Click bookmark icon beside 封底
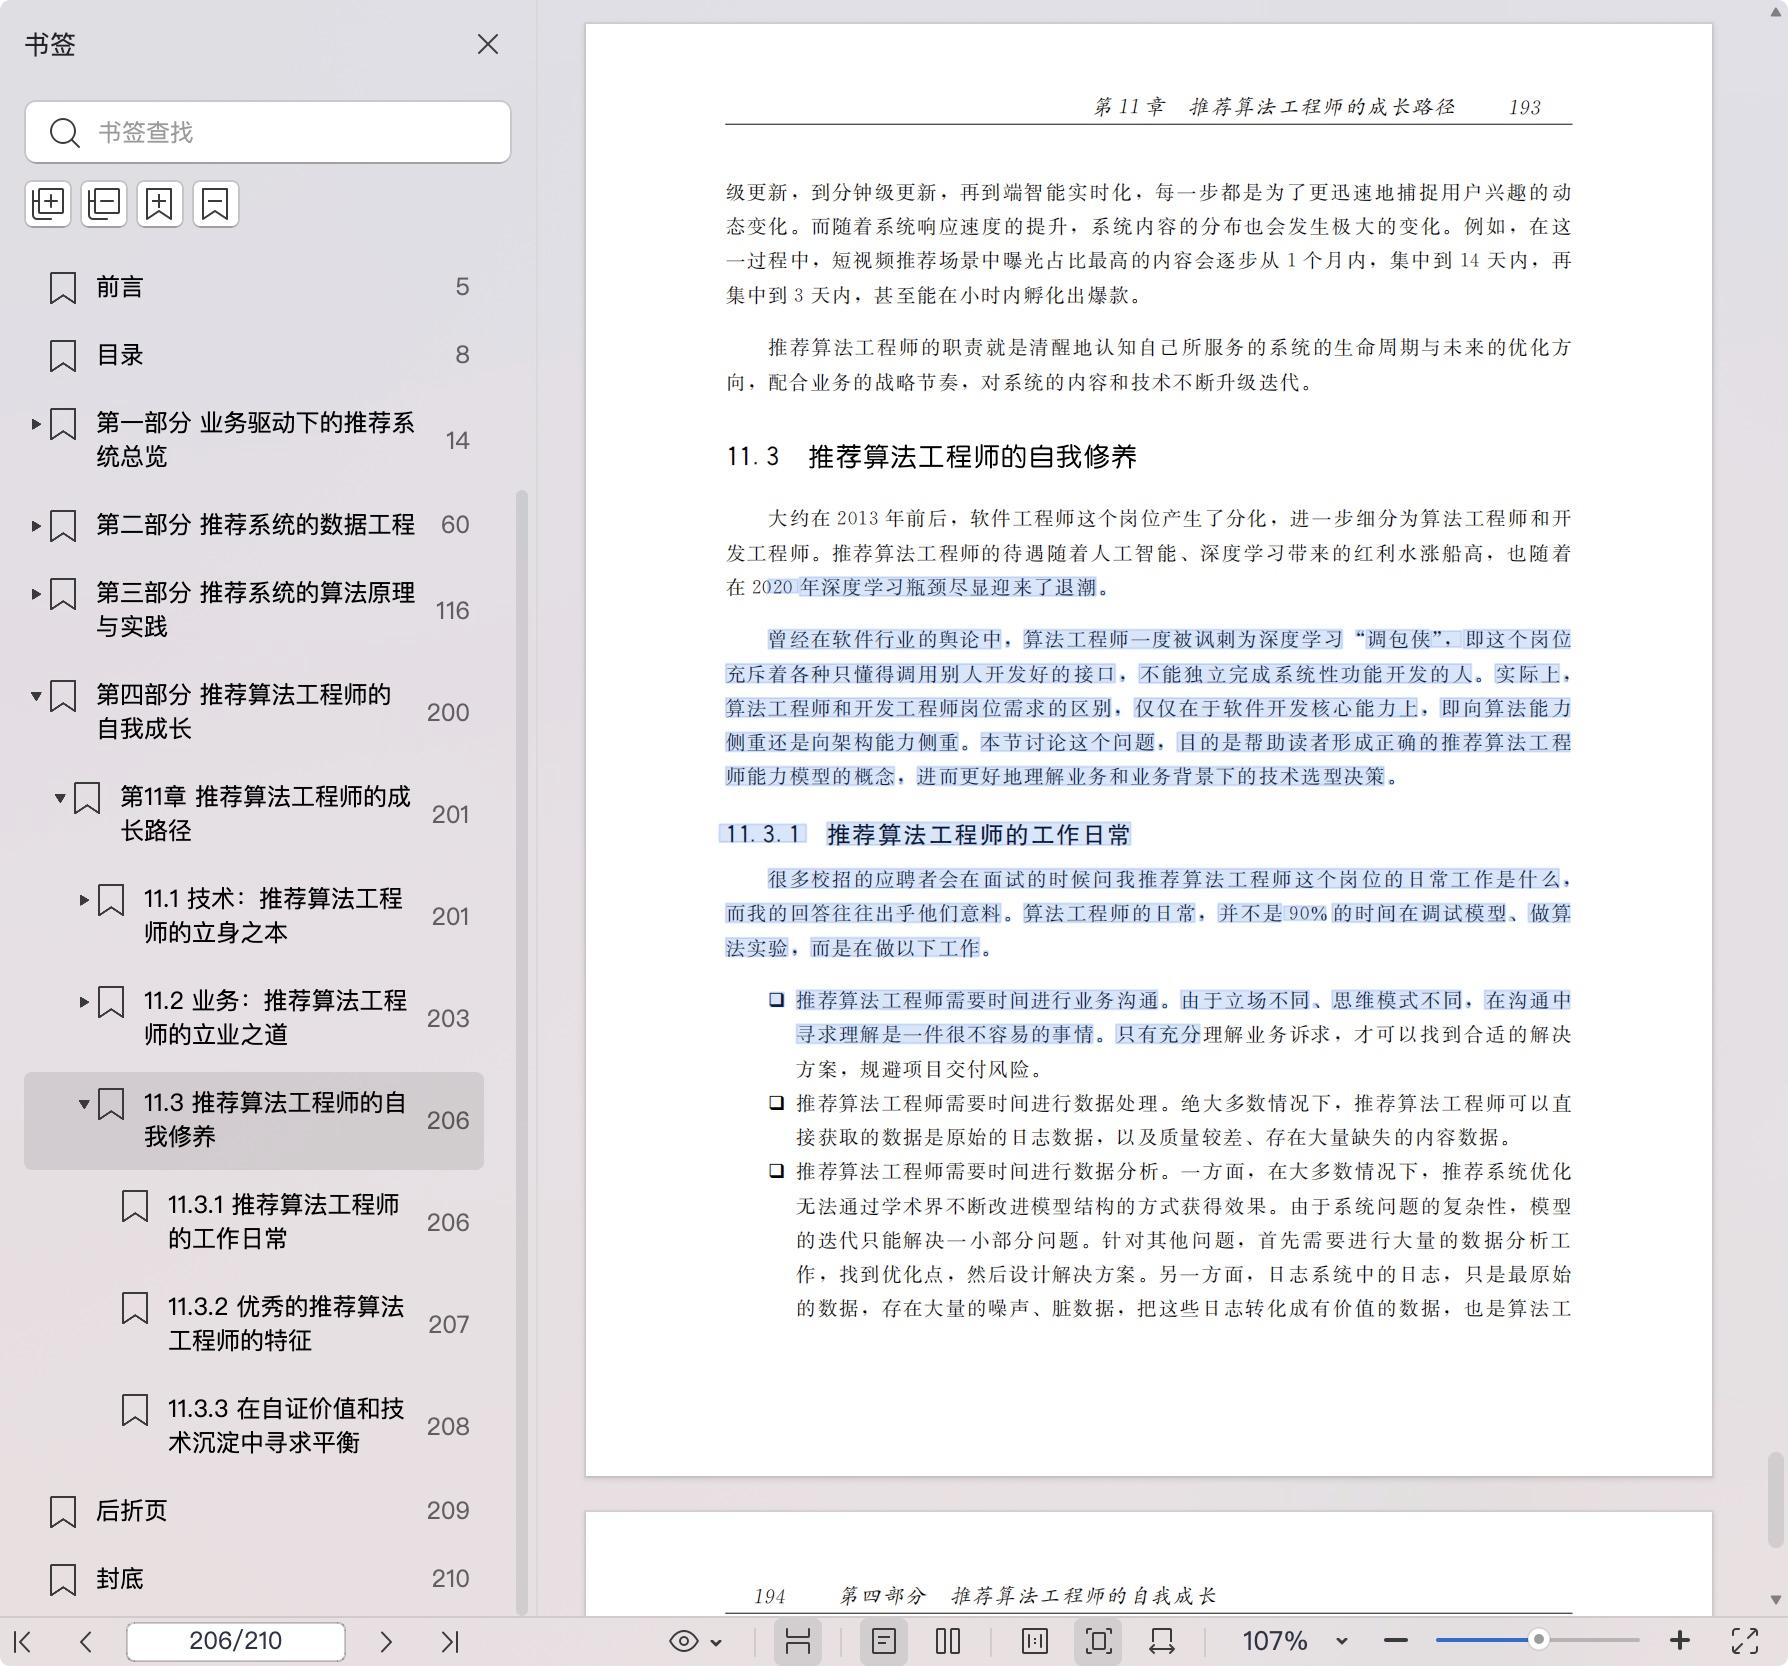 point(63,1579)
